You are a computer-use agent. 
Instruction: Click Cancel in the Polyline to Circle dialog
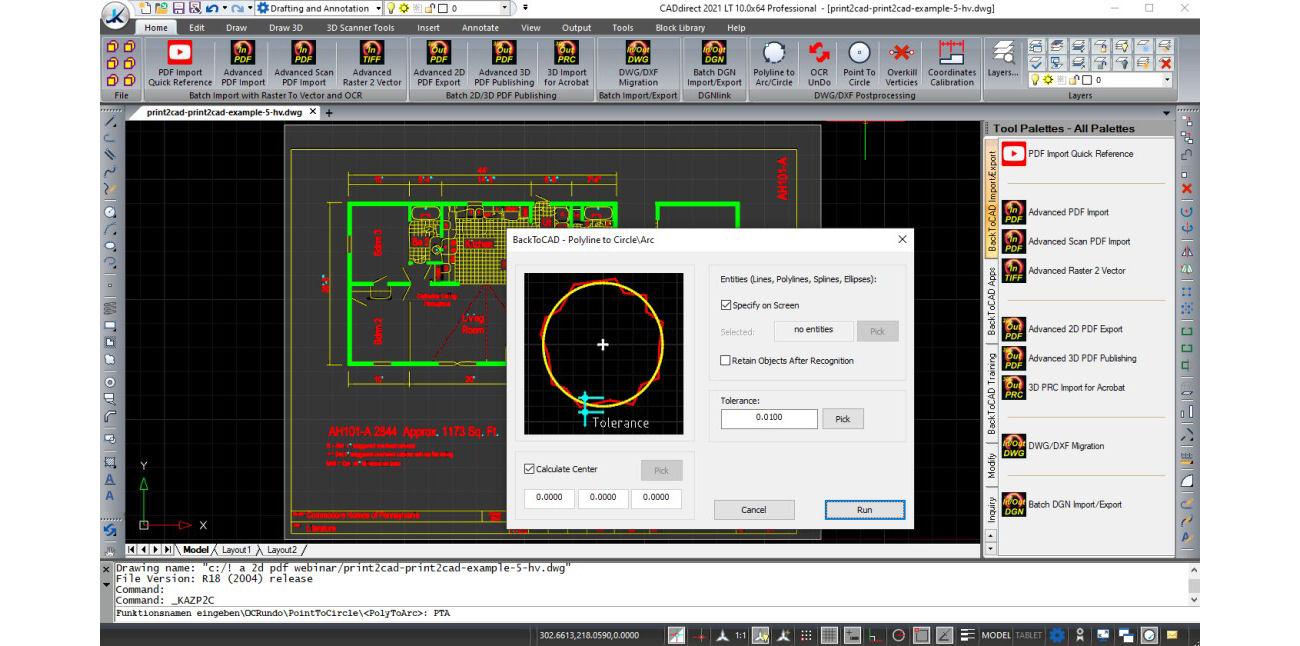coord(753,510)
